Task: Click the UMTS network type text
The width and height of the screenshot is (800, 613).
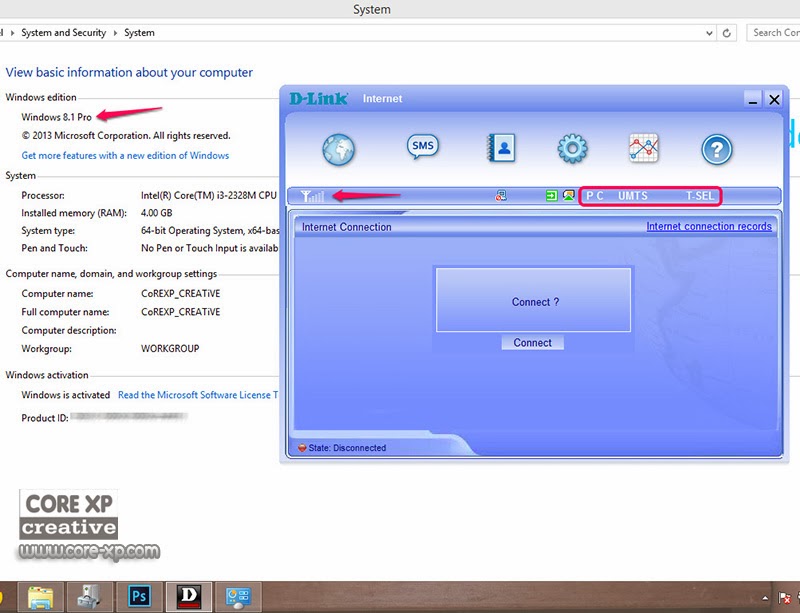Action: point(633,196)
